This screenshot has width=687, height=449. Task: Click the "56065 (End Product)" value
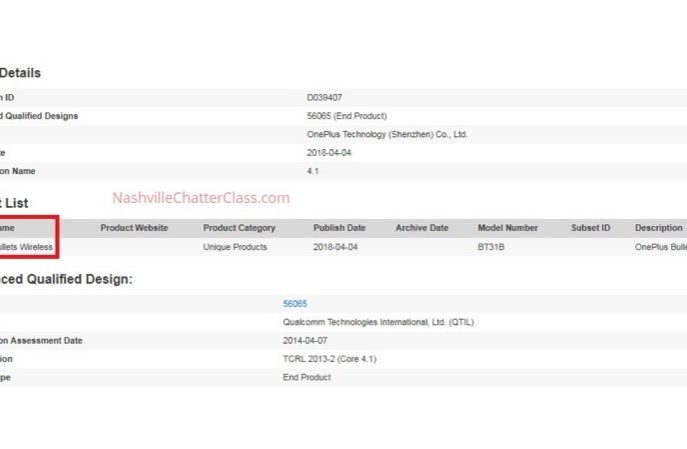click(347, 116)
